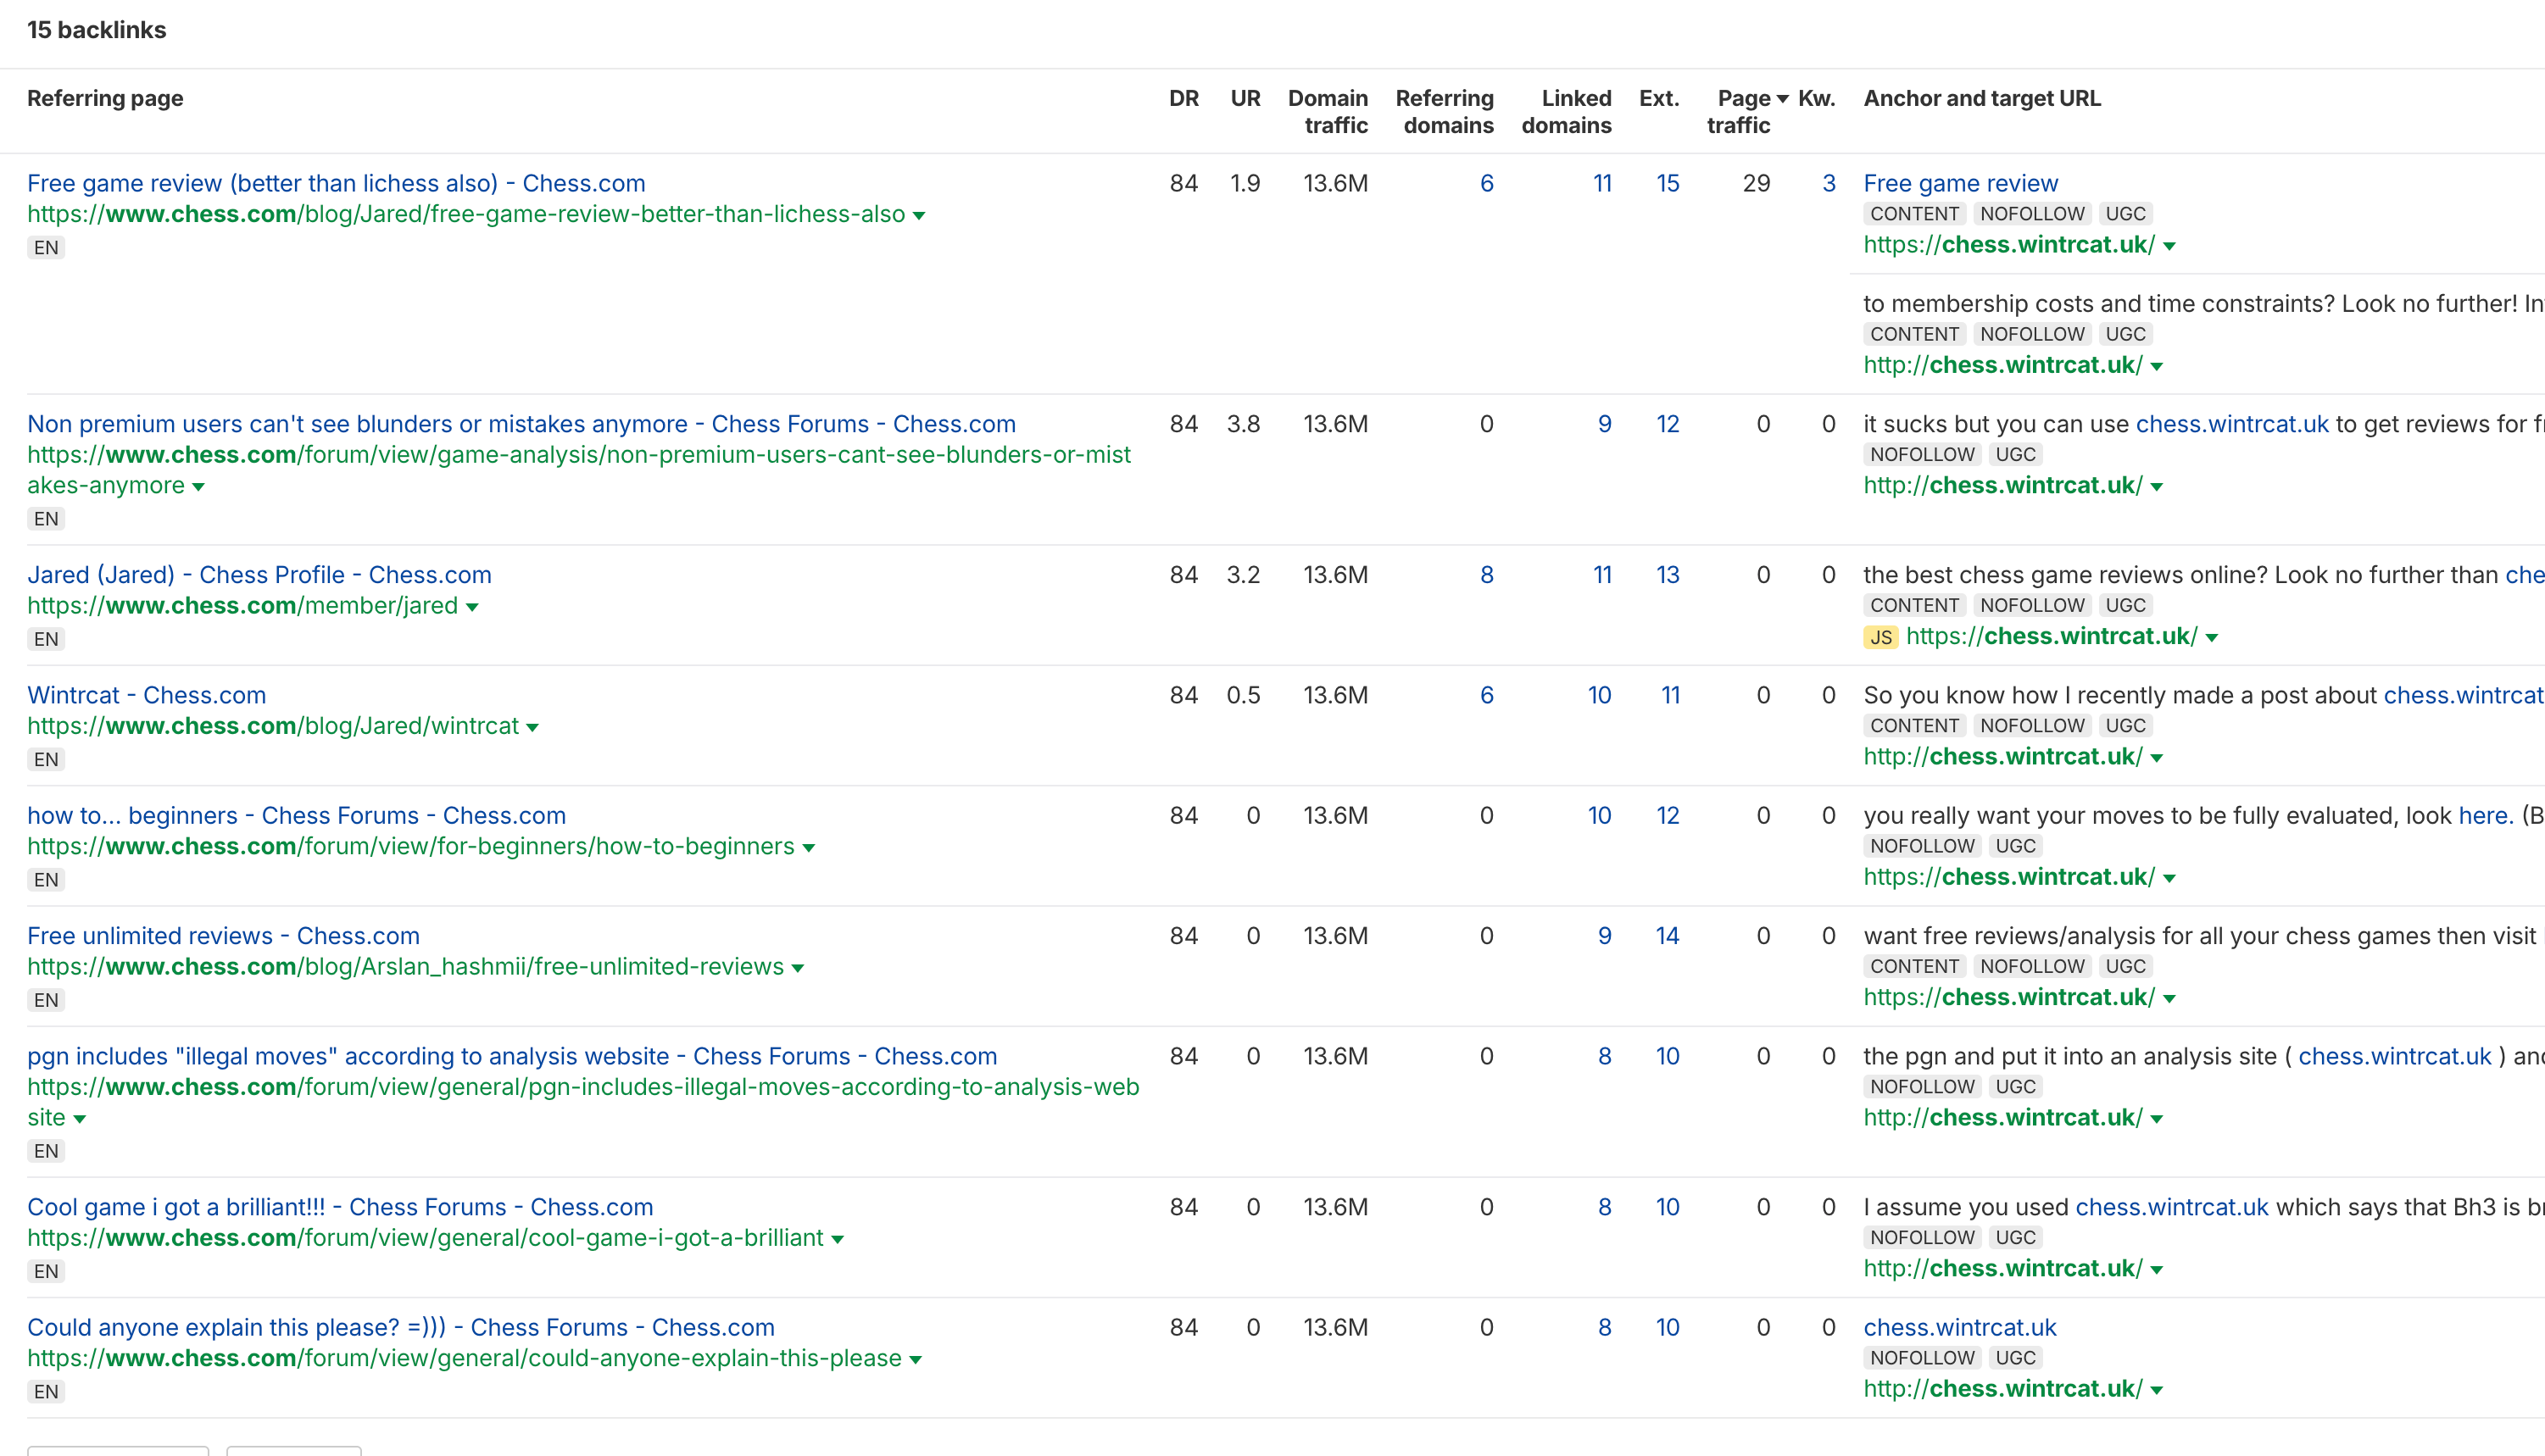This screenshot has width=2545, height=1456.
Task: Click 'here.' anchor link in how-to-beginners row
Action: pos(2486,815)
